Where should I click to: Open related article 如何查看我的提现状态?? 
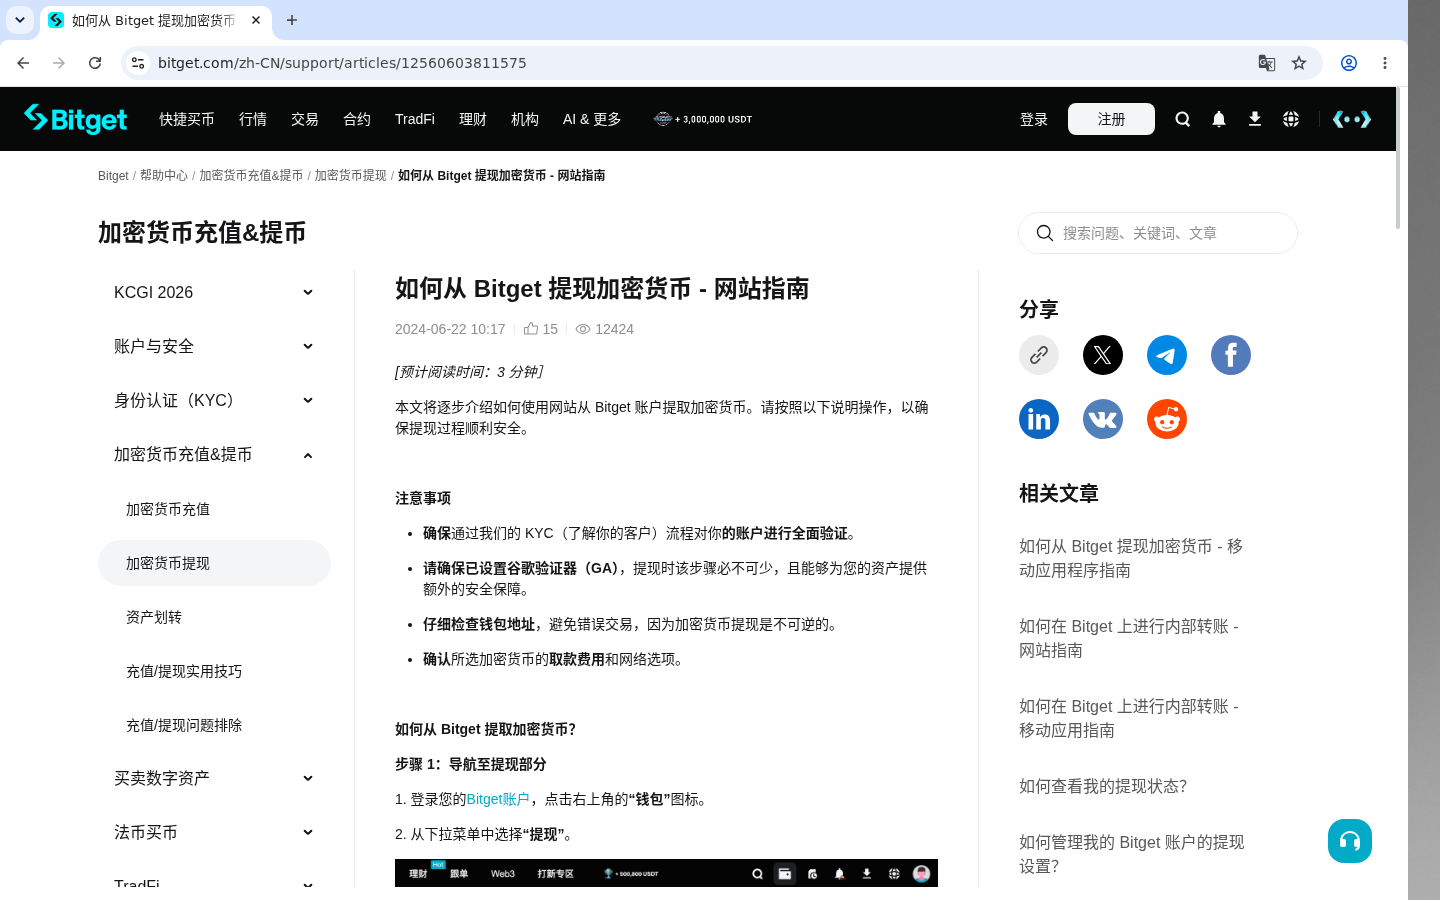[1103, 786]
